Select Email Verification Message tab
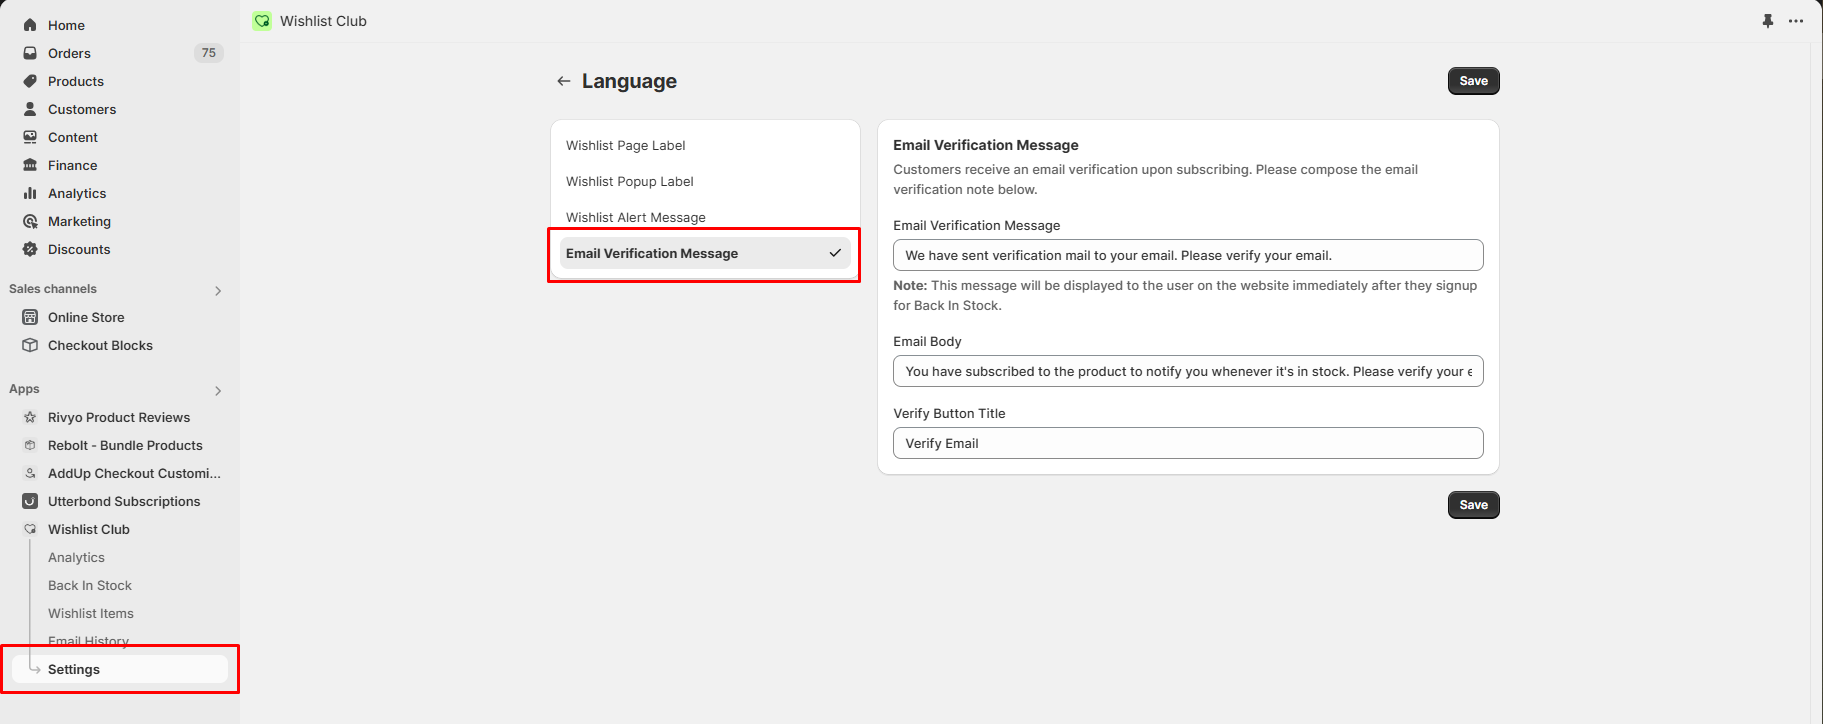Viewport: 1823px width, 724px height. coord(705,253)
